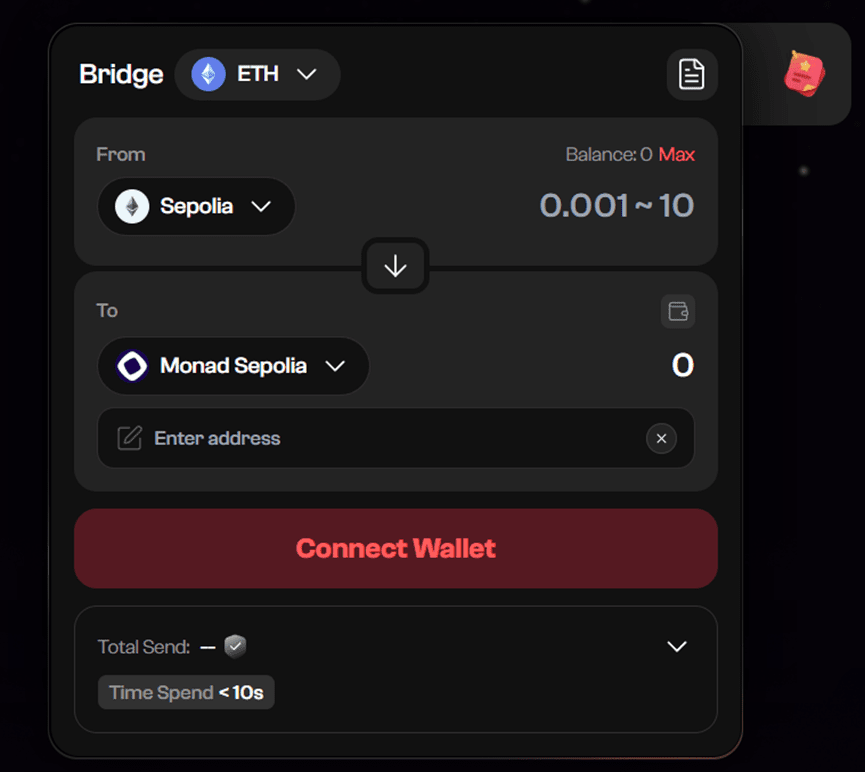The height and width of the screenshot is (772, 865).
Task: Click the red envelope rewards icon
Action: 804,74
